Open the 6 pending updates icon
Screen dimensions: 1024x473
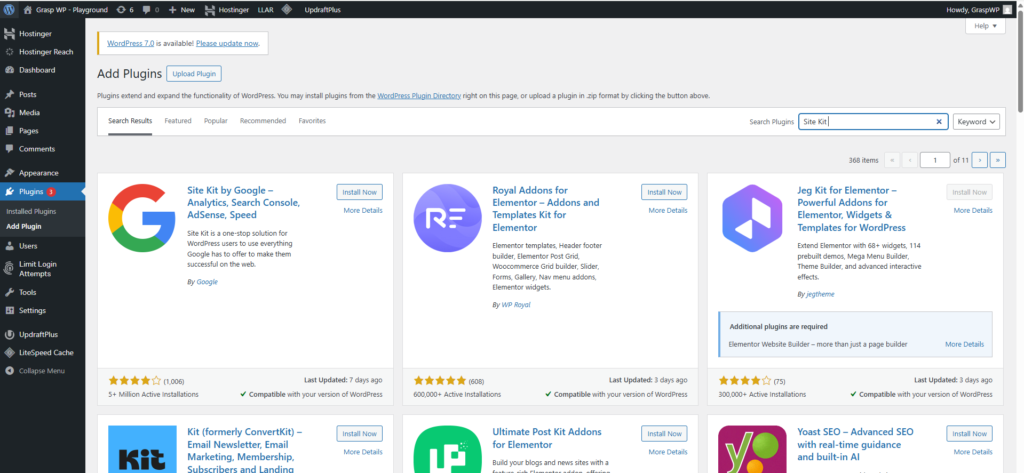125,10
